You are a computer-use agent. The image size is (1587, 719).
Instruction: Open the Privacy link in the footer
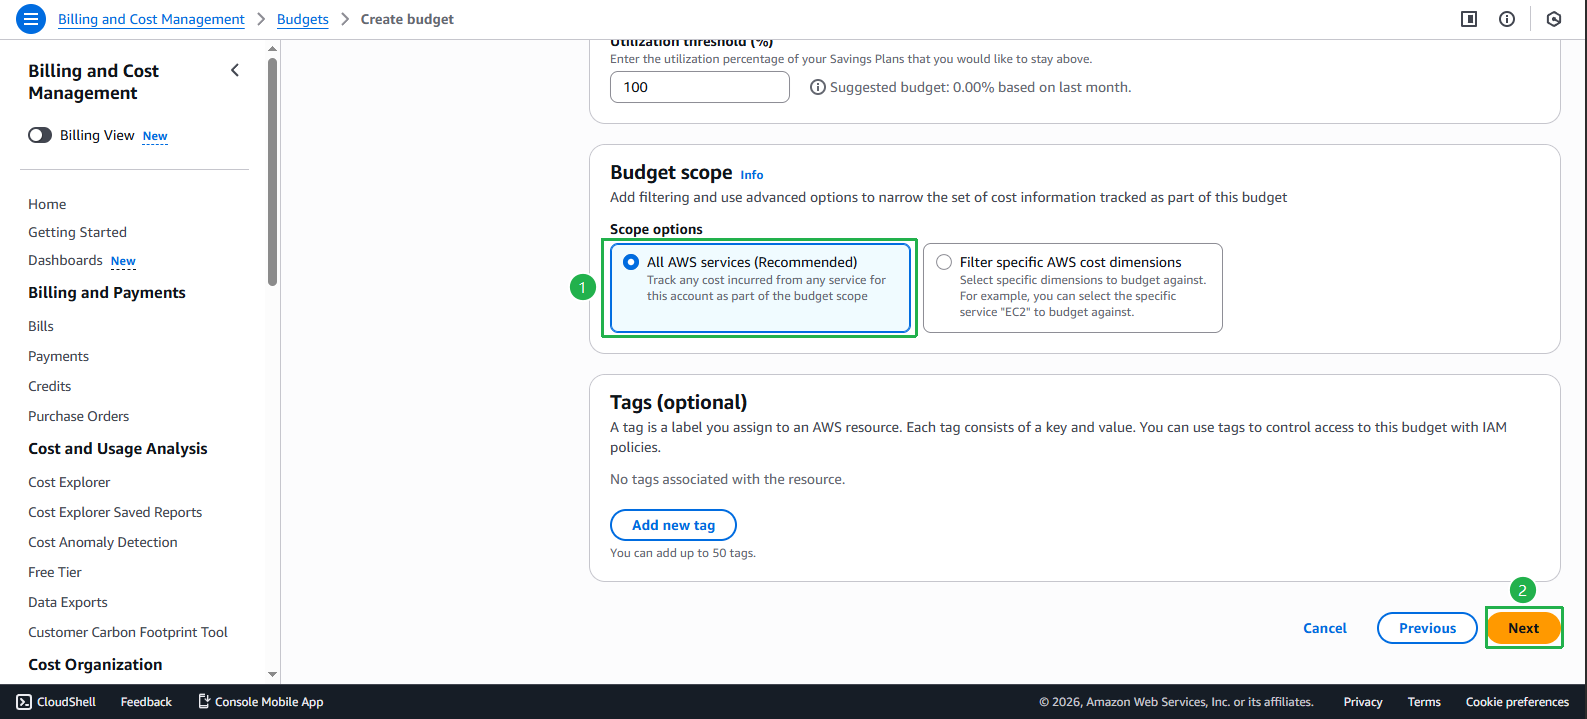point(1363,702)
